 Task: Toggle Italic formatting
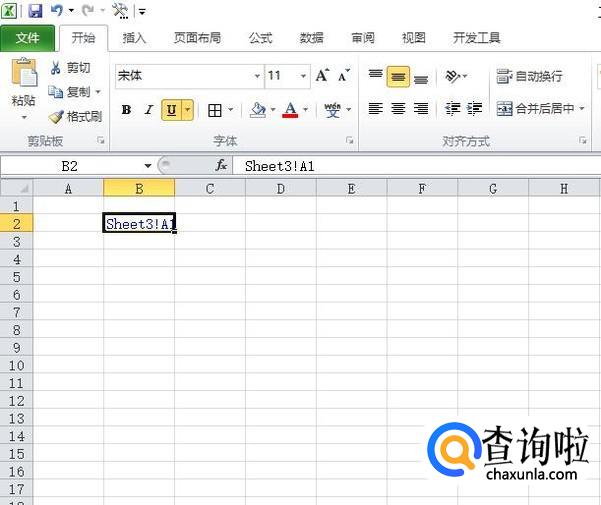click(x=149, y=110)
